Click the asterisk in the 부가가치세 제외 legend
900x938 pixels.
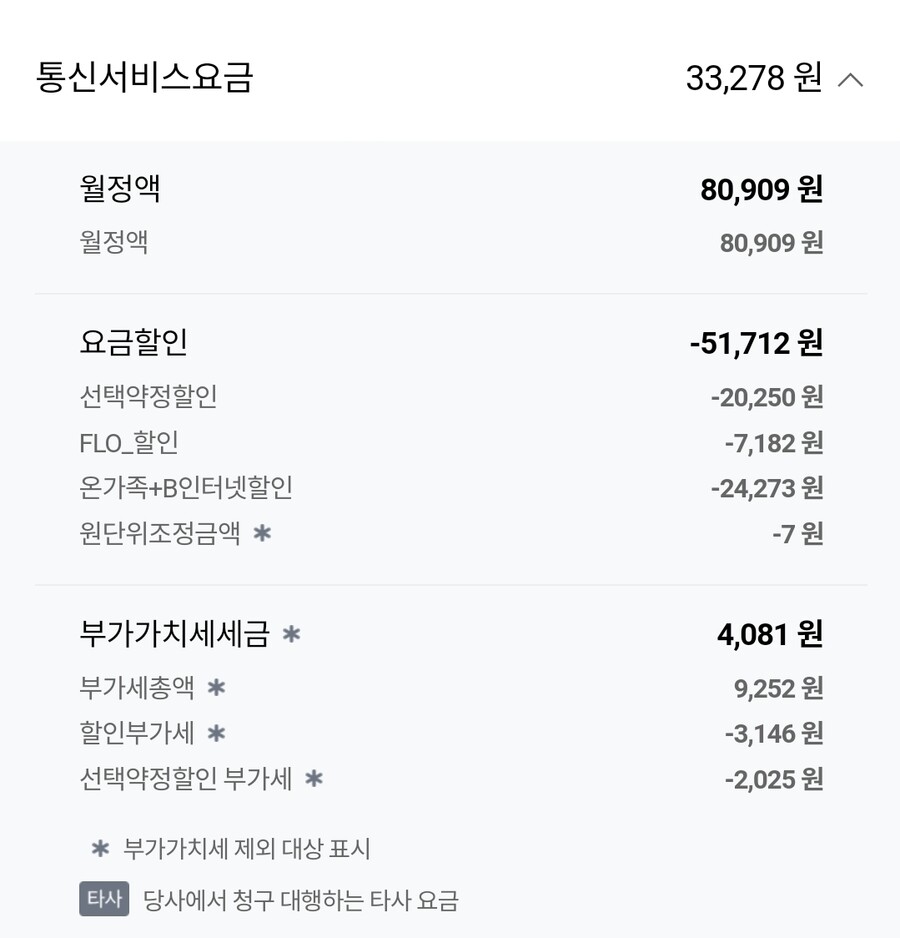(100, 849)
